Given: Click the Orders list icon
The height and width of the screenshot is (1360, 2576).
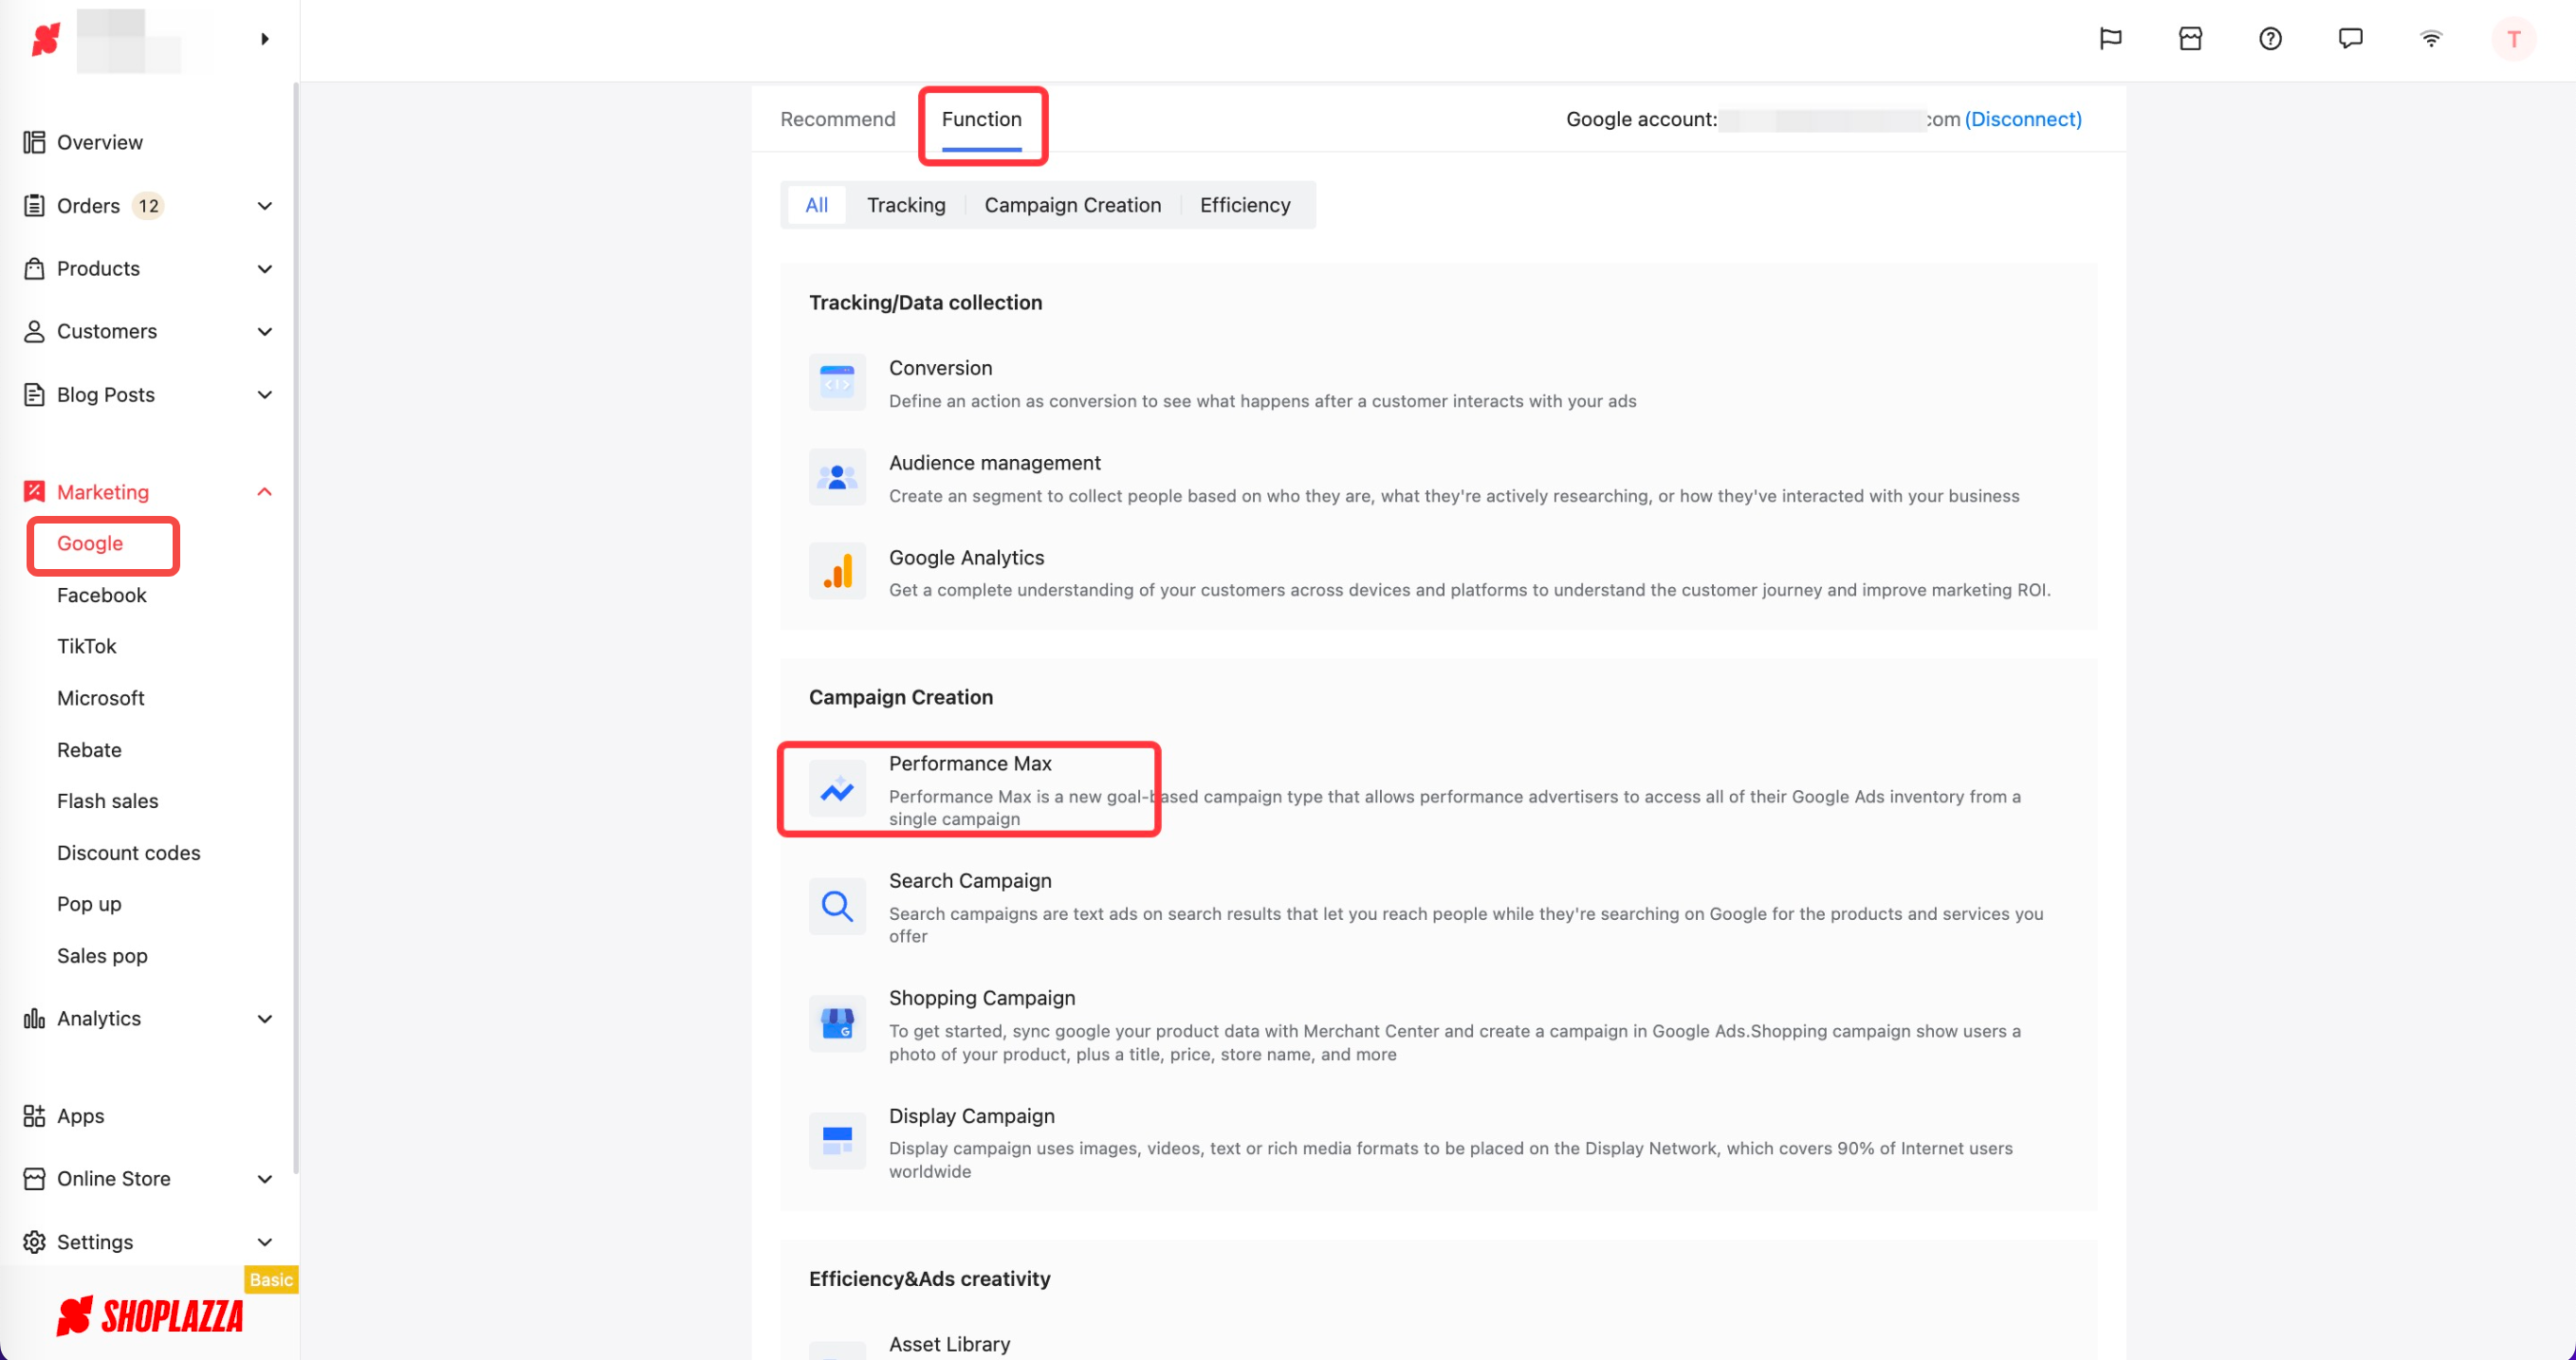Looking at the screenshot, I should point(34,206).
